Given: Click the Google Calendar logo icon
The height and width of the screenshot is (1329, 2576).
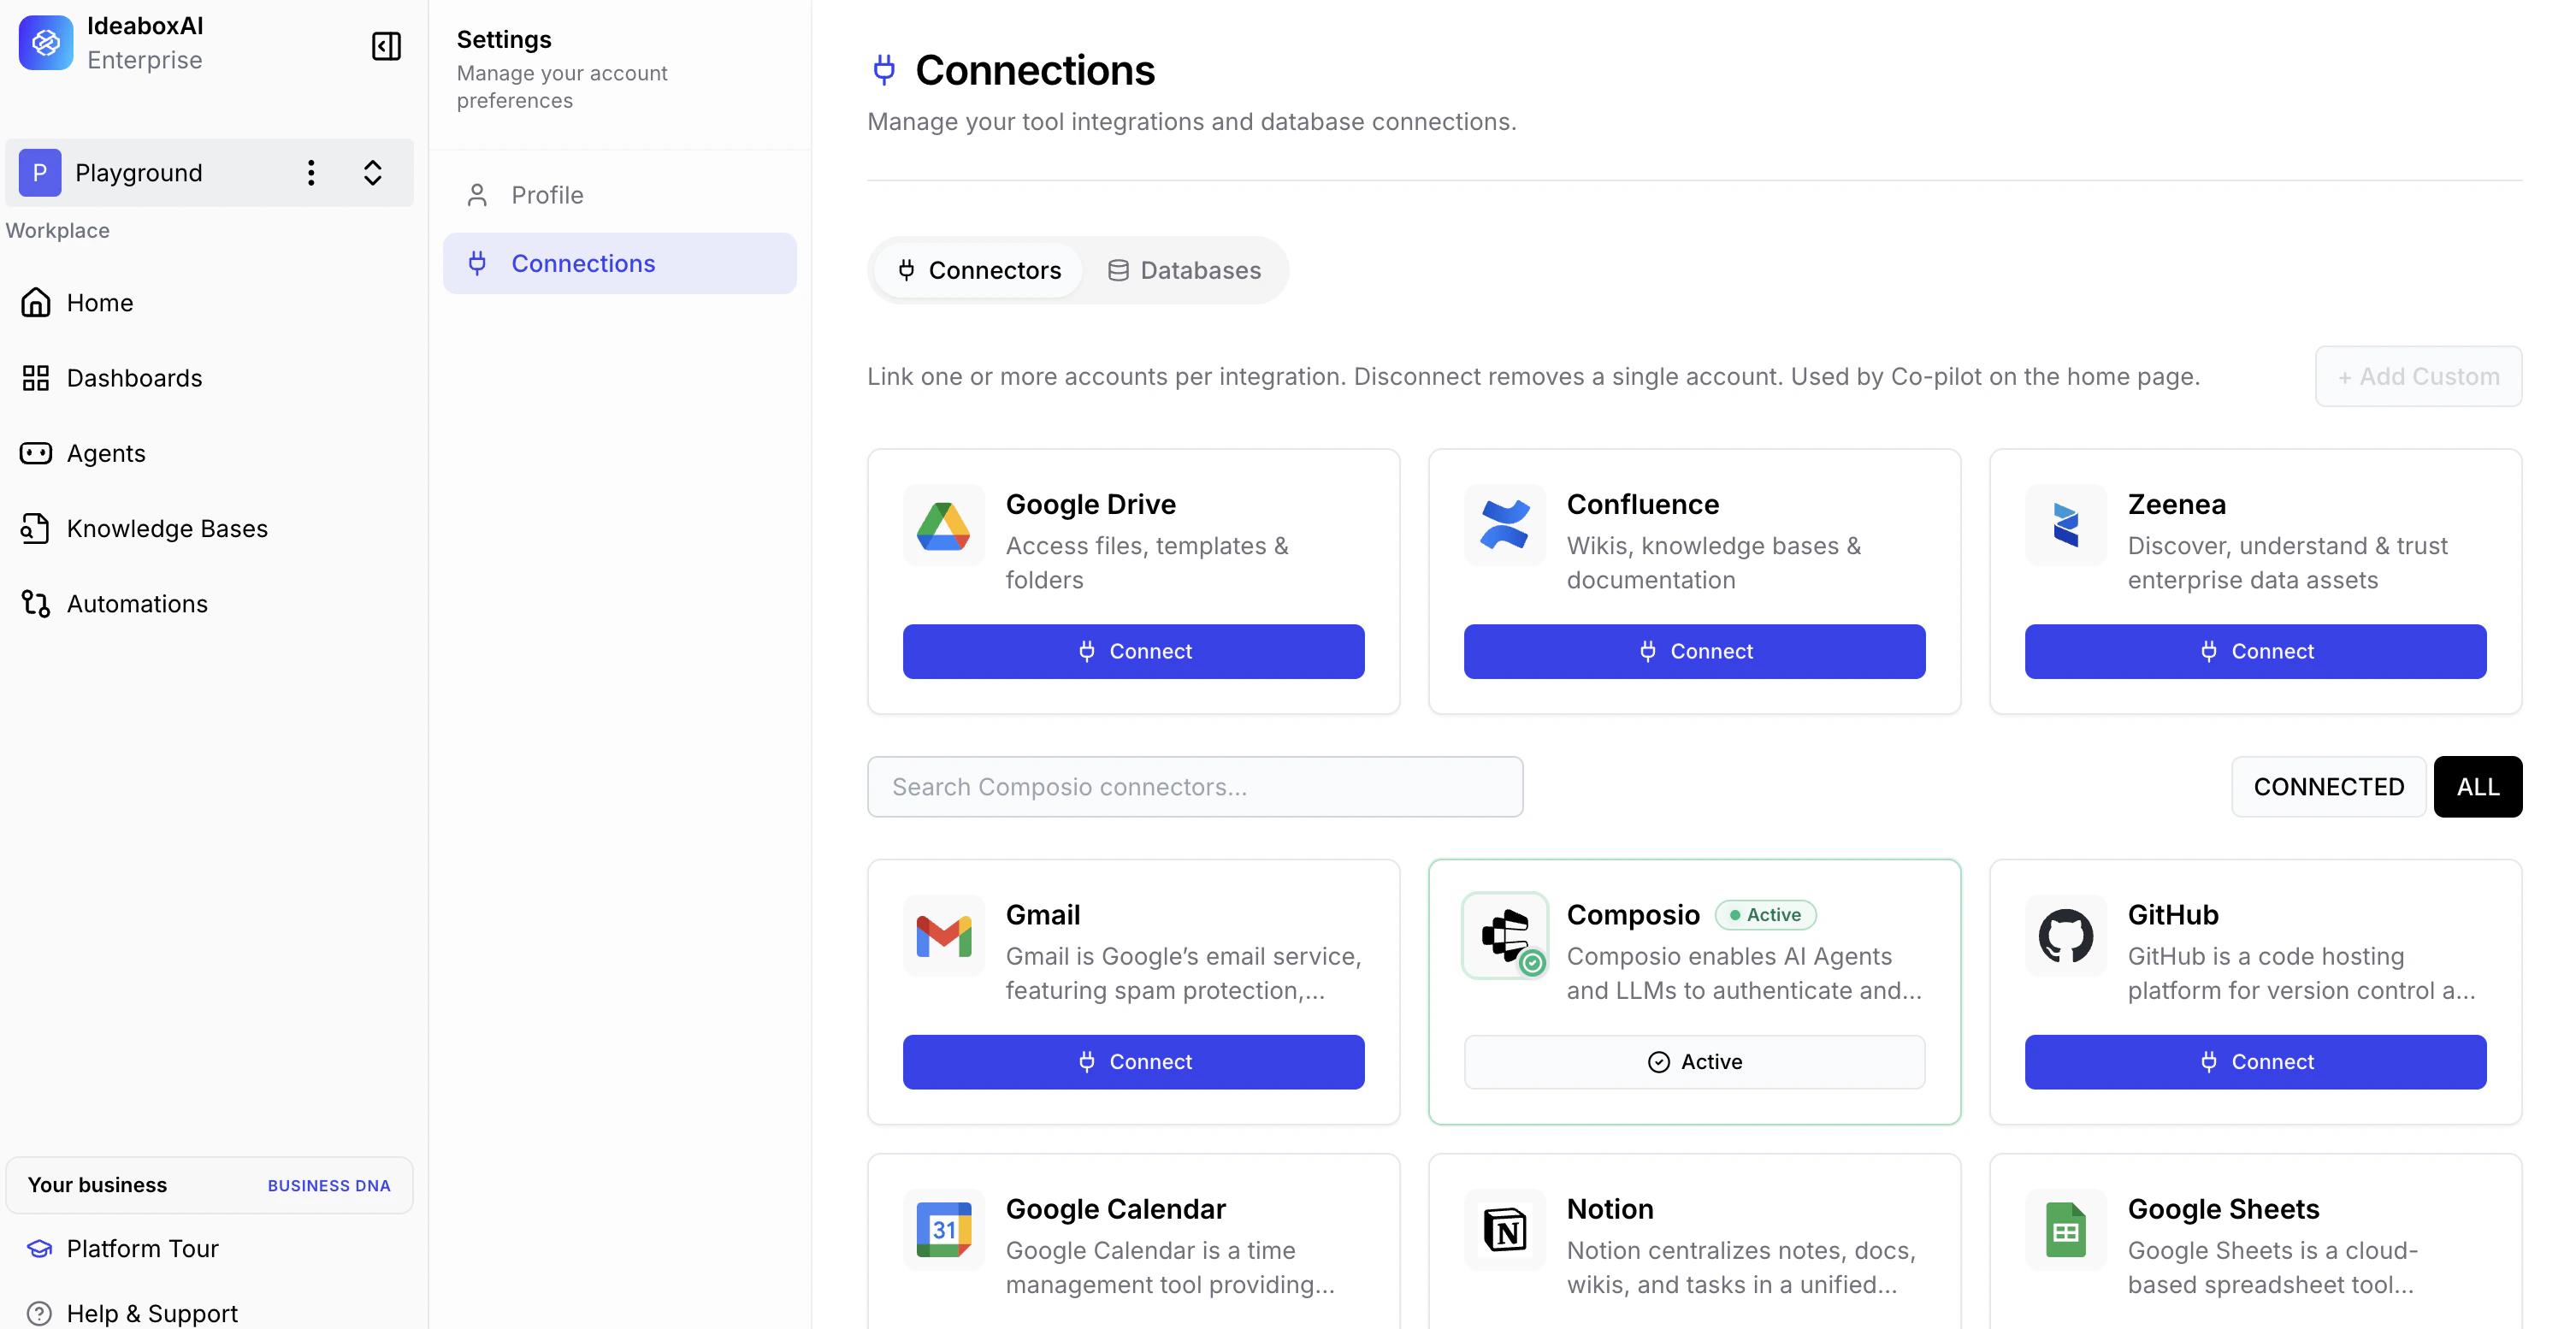Looking at the screenshot, I should tap(943, 1230).
